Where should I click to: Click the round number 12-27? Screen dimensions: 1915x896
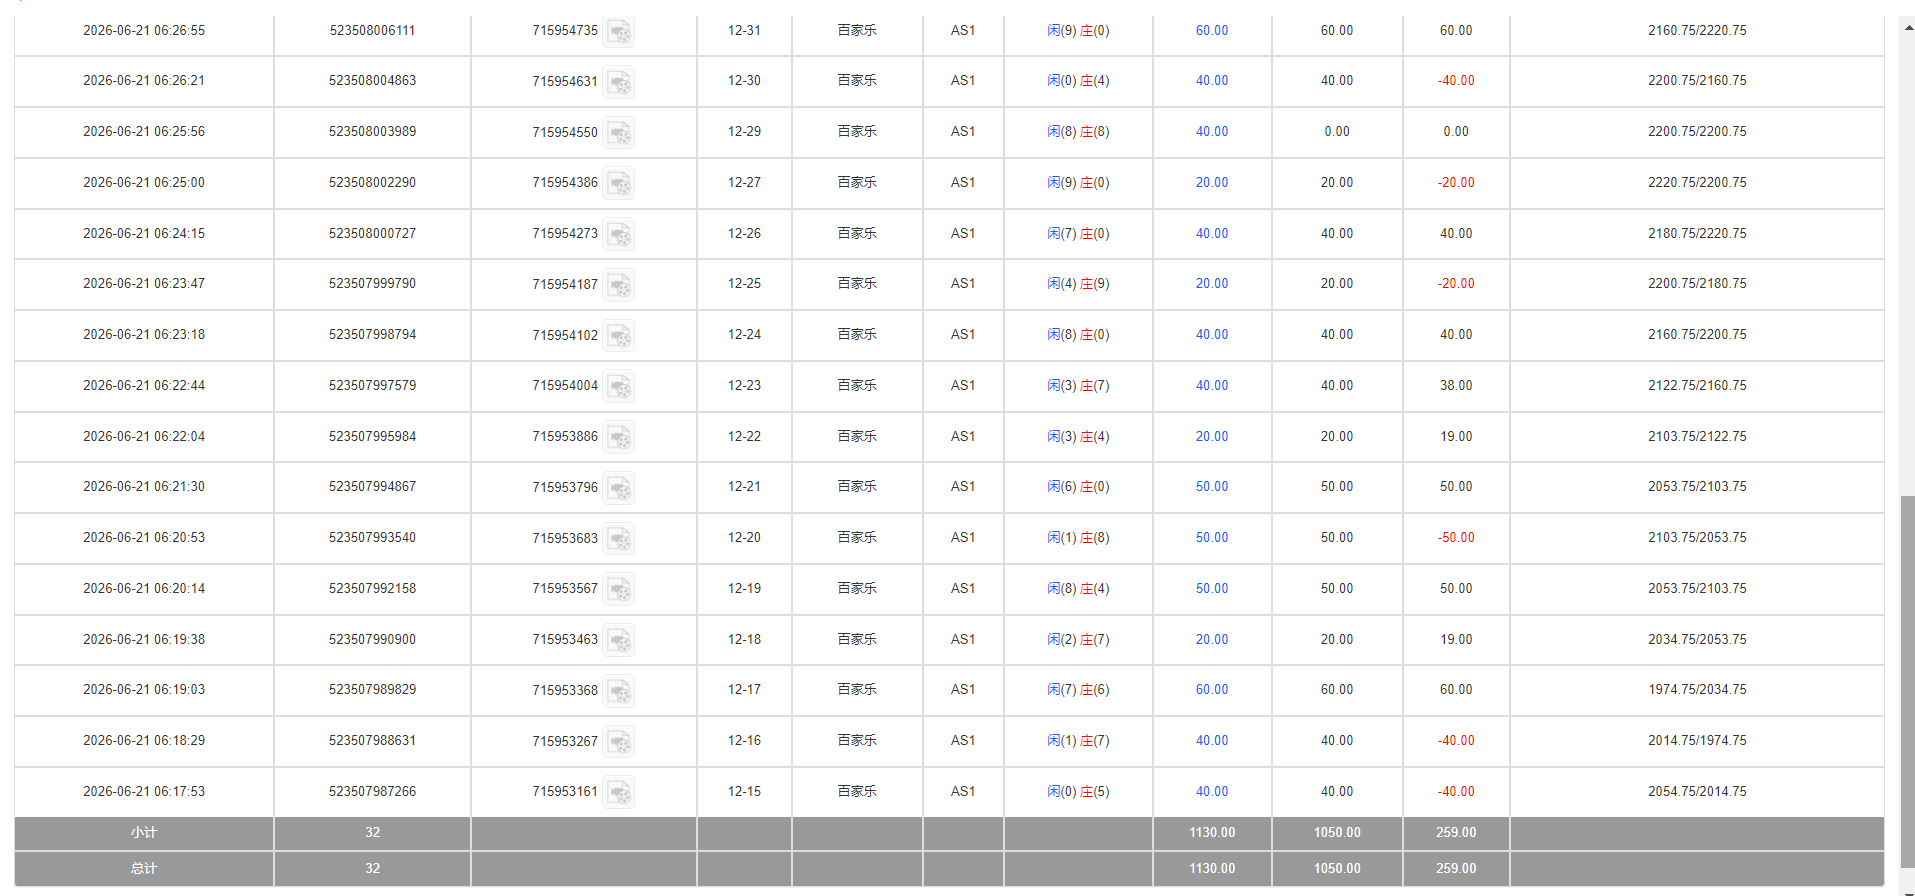[x=744, y=183]
